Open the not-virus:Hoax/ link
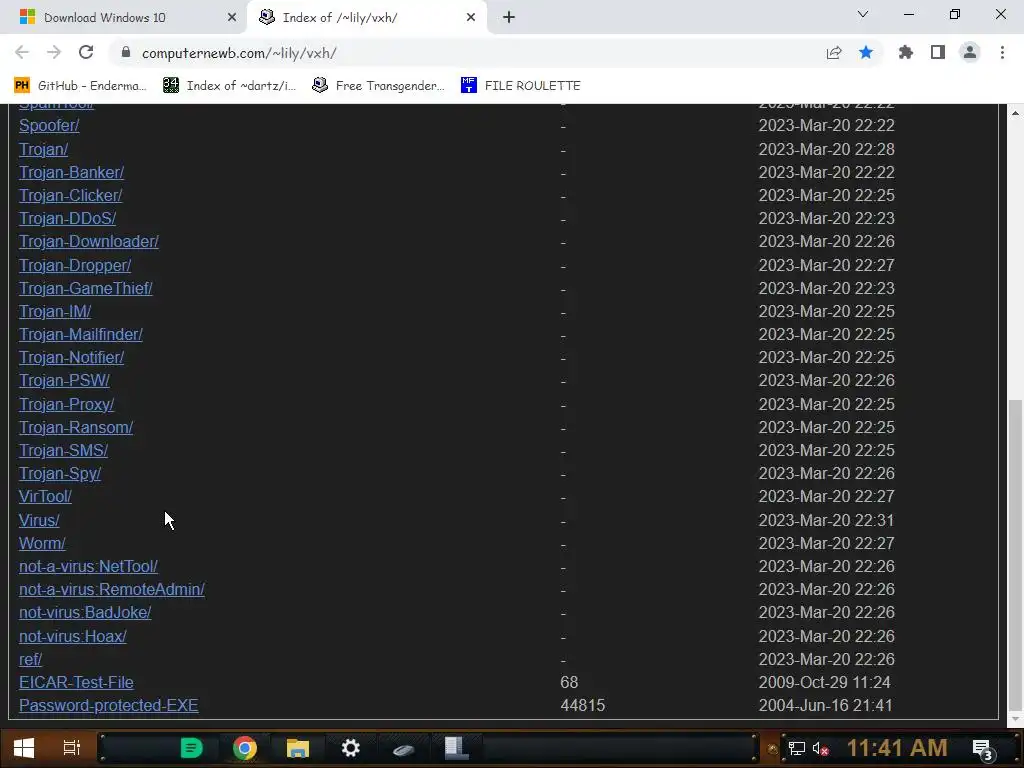This screenshot has width=1024, height=768. [x=72, y=636]
